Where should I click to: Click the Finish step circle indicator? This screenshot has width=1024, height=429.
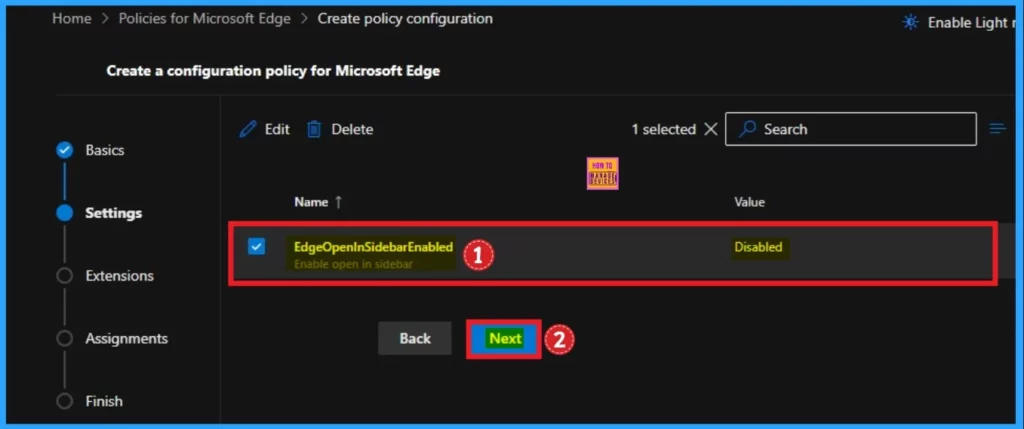pos(65,401)
